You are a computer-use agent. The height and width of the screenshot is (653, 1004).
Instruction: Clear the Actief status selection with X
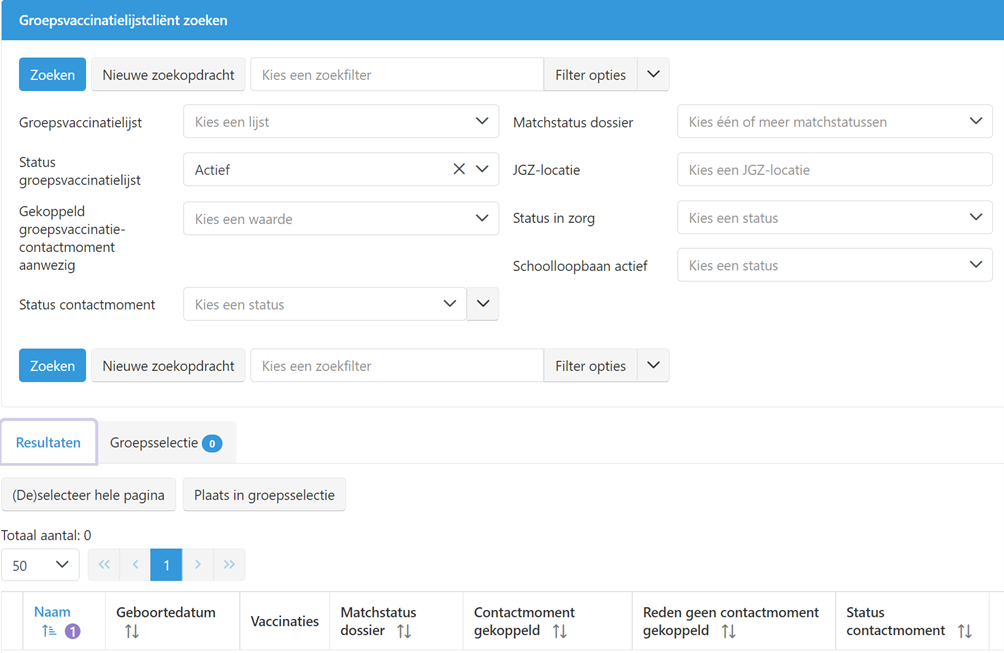click(459, 170)
